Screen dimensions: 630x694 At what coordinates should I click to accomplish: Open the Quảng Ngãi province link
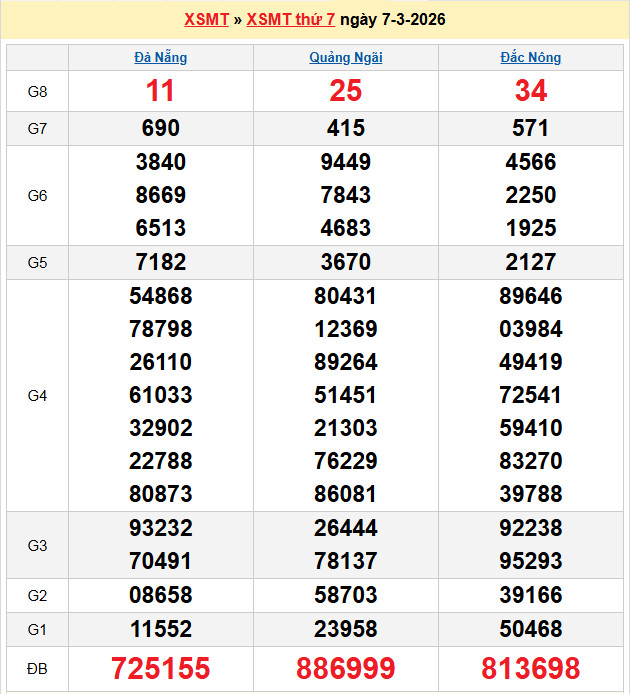pos(346,58)
